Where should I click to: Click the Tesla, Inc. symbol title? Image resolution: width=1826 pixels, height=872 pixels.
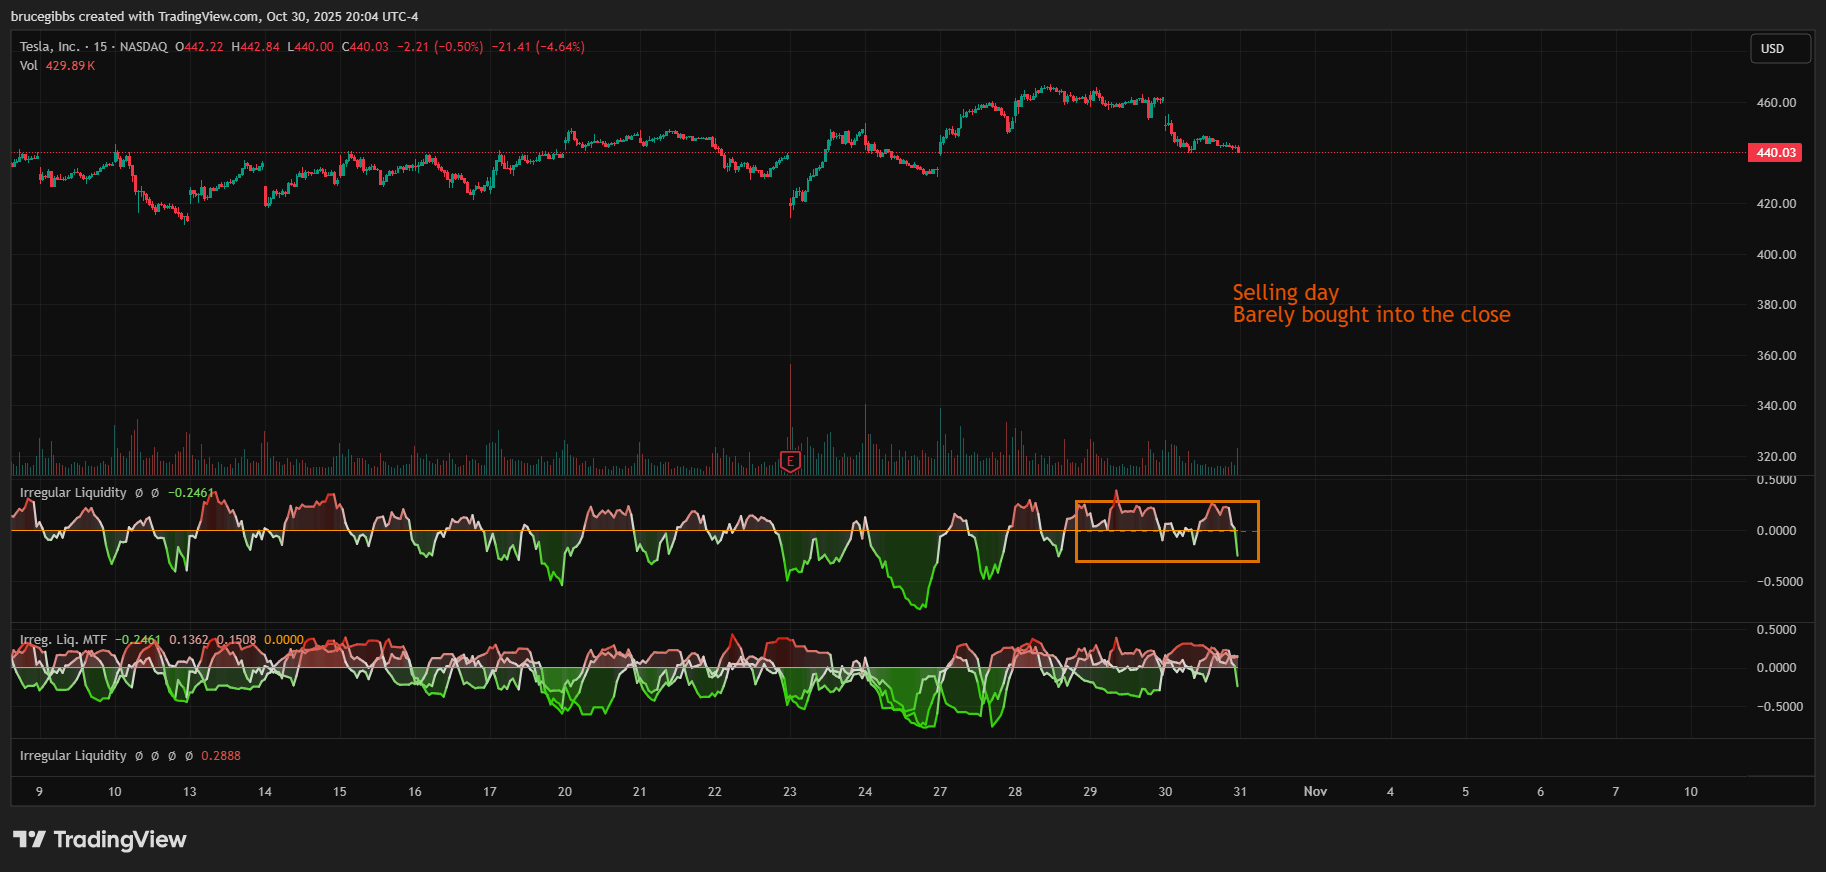tap(49, 47)
